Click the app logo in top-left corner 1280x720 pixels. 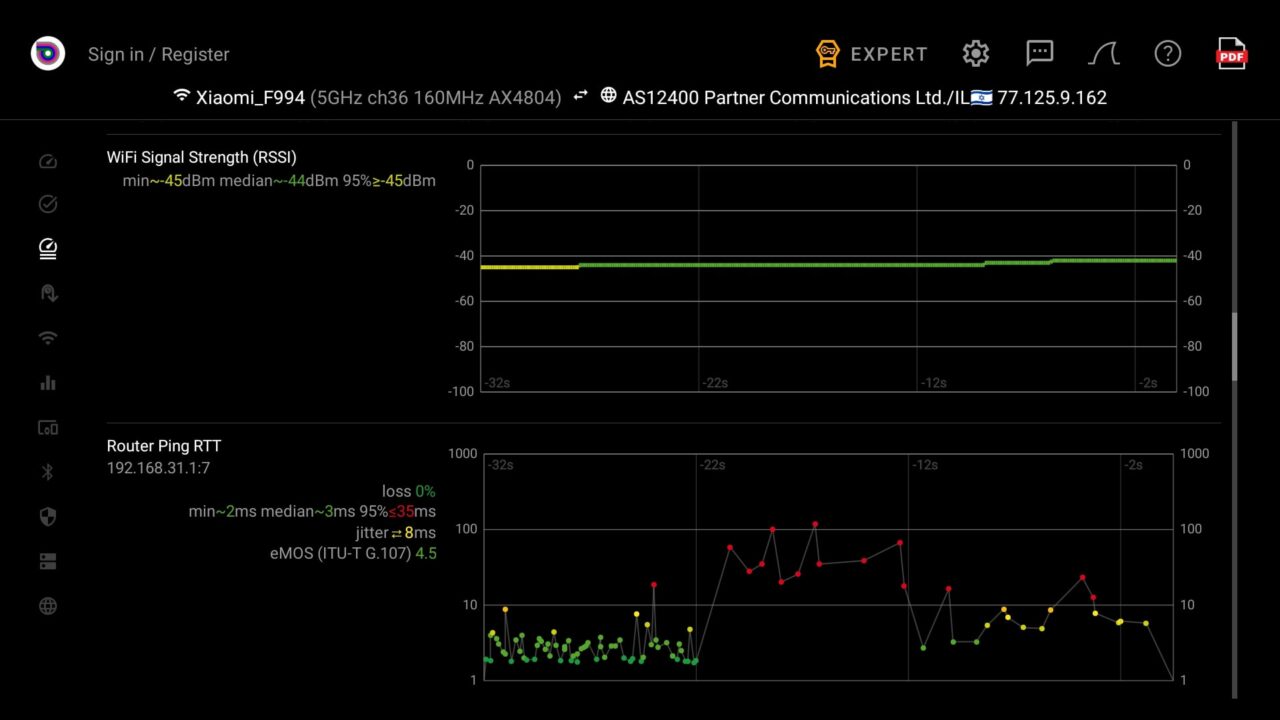pos(48,54)
